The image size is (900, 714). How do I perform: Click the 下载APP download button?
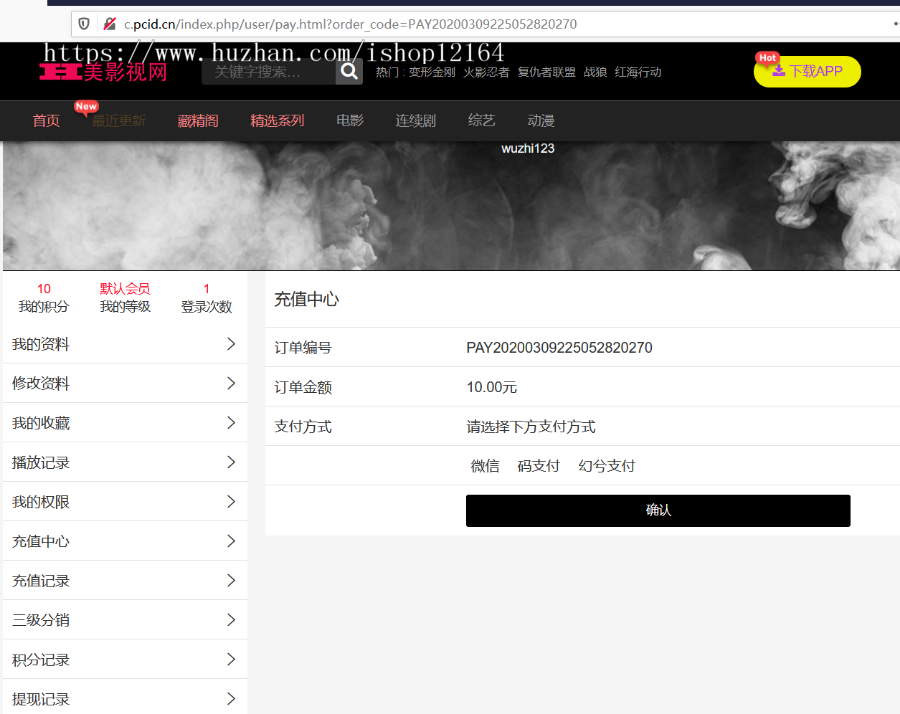click(x=807, y=71)
